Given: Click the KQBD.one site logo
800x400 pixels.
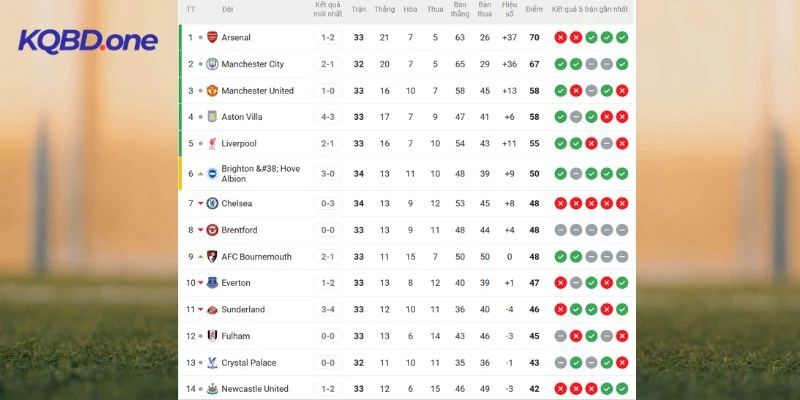Looking at the screenshot, I should pos(88,41).
